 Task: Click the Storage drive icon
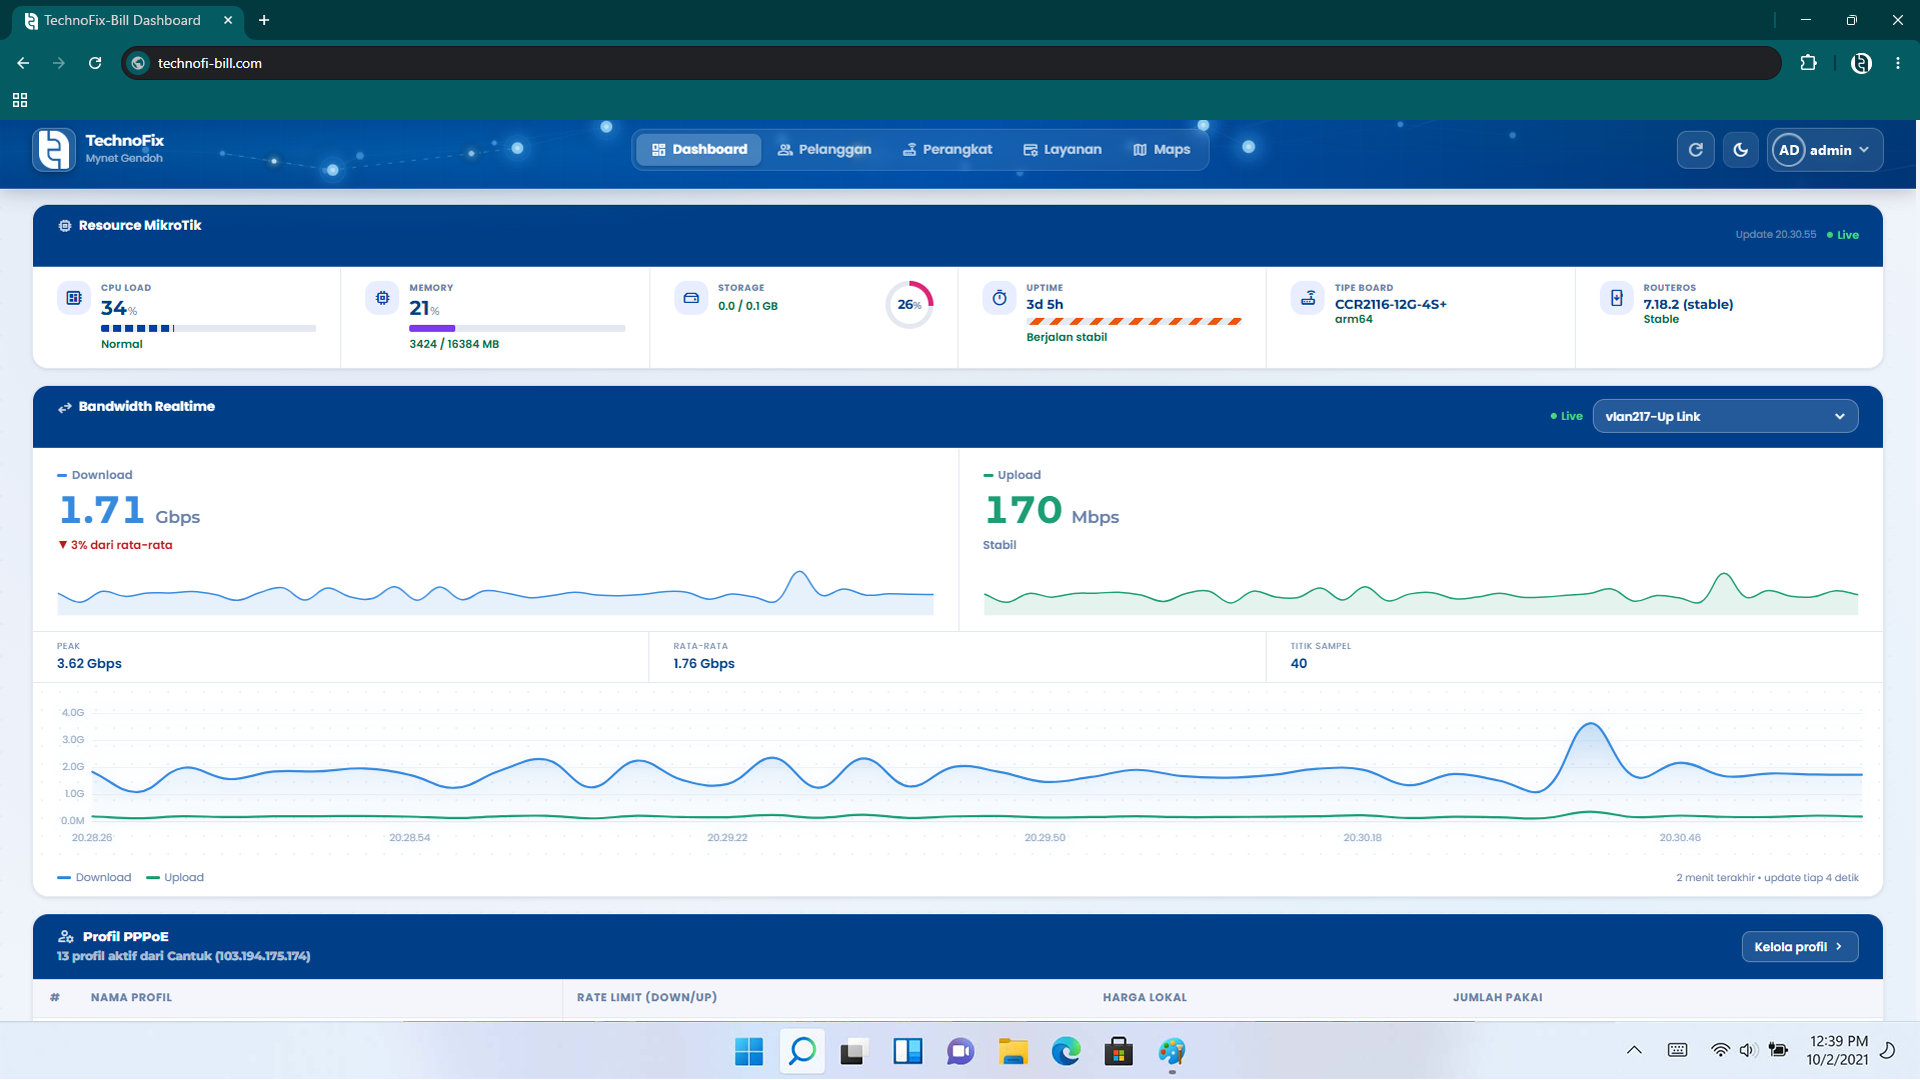[x=691, y=298]
